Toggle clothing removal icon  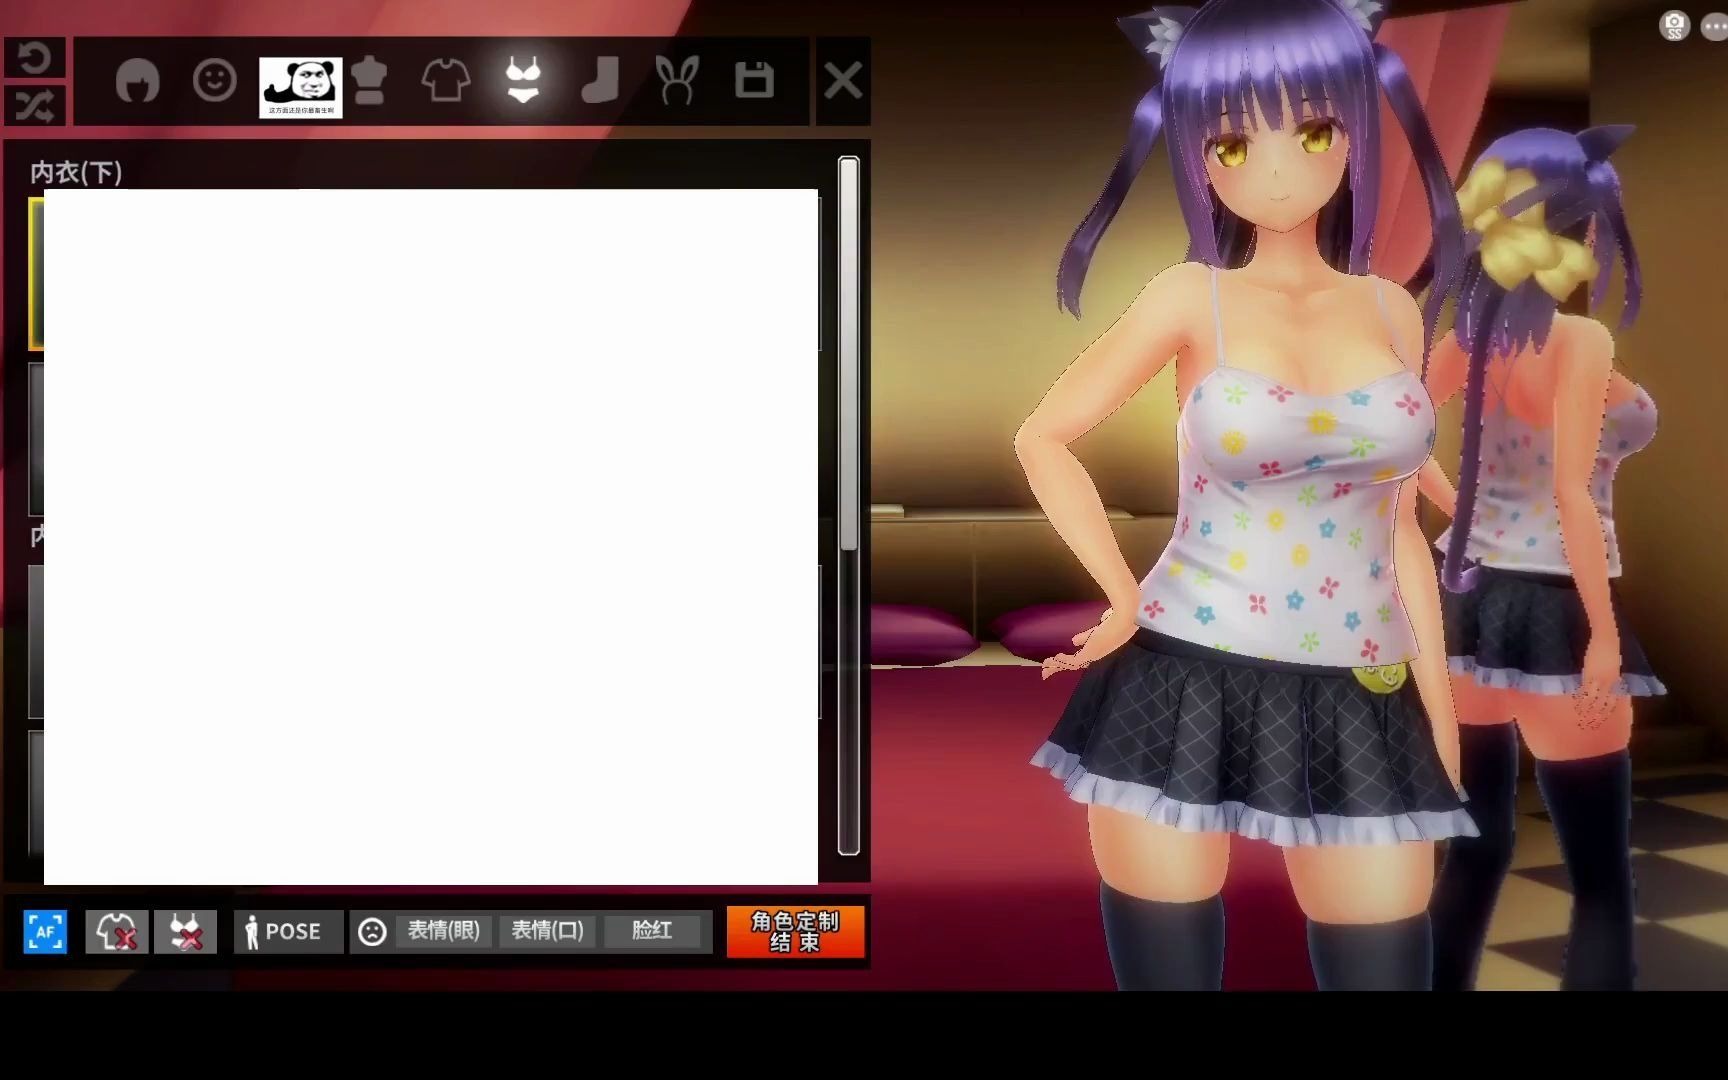(x=116, y=932)
